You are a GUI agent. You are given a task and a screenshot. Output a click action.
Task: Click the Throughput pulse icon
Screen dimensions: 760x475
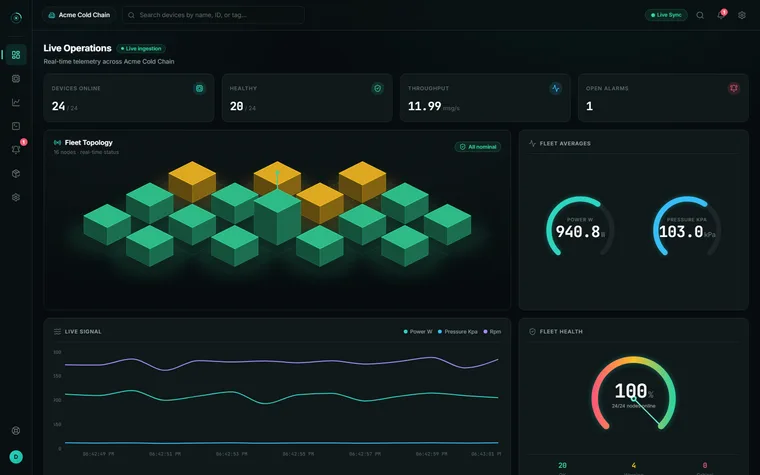point(555,88)
